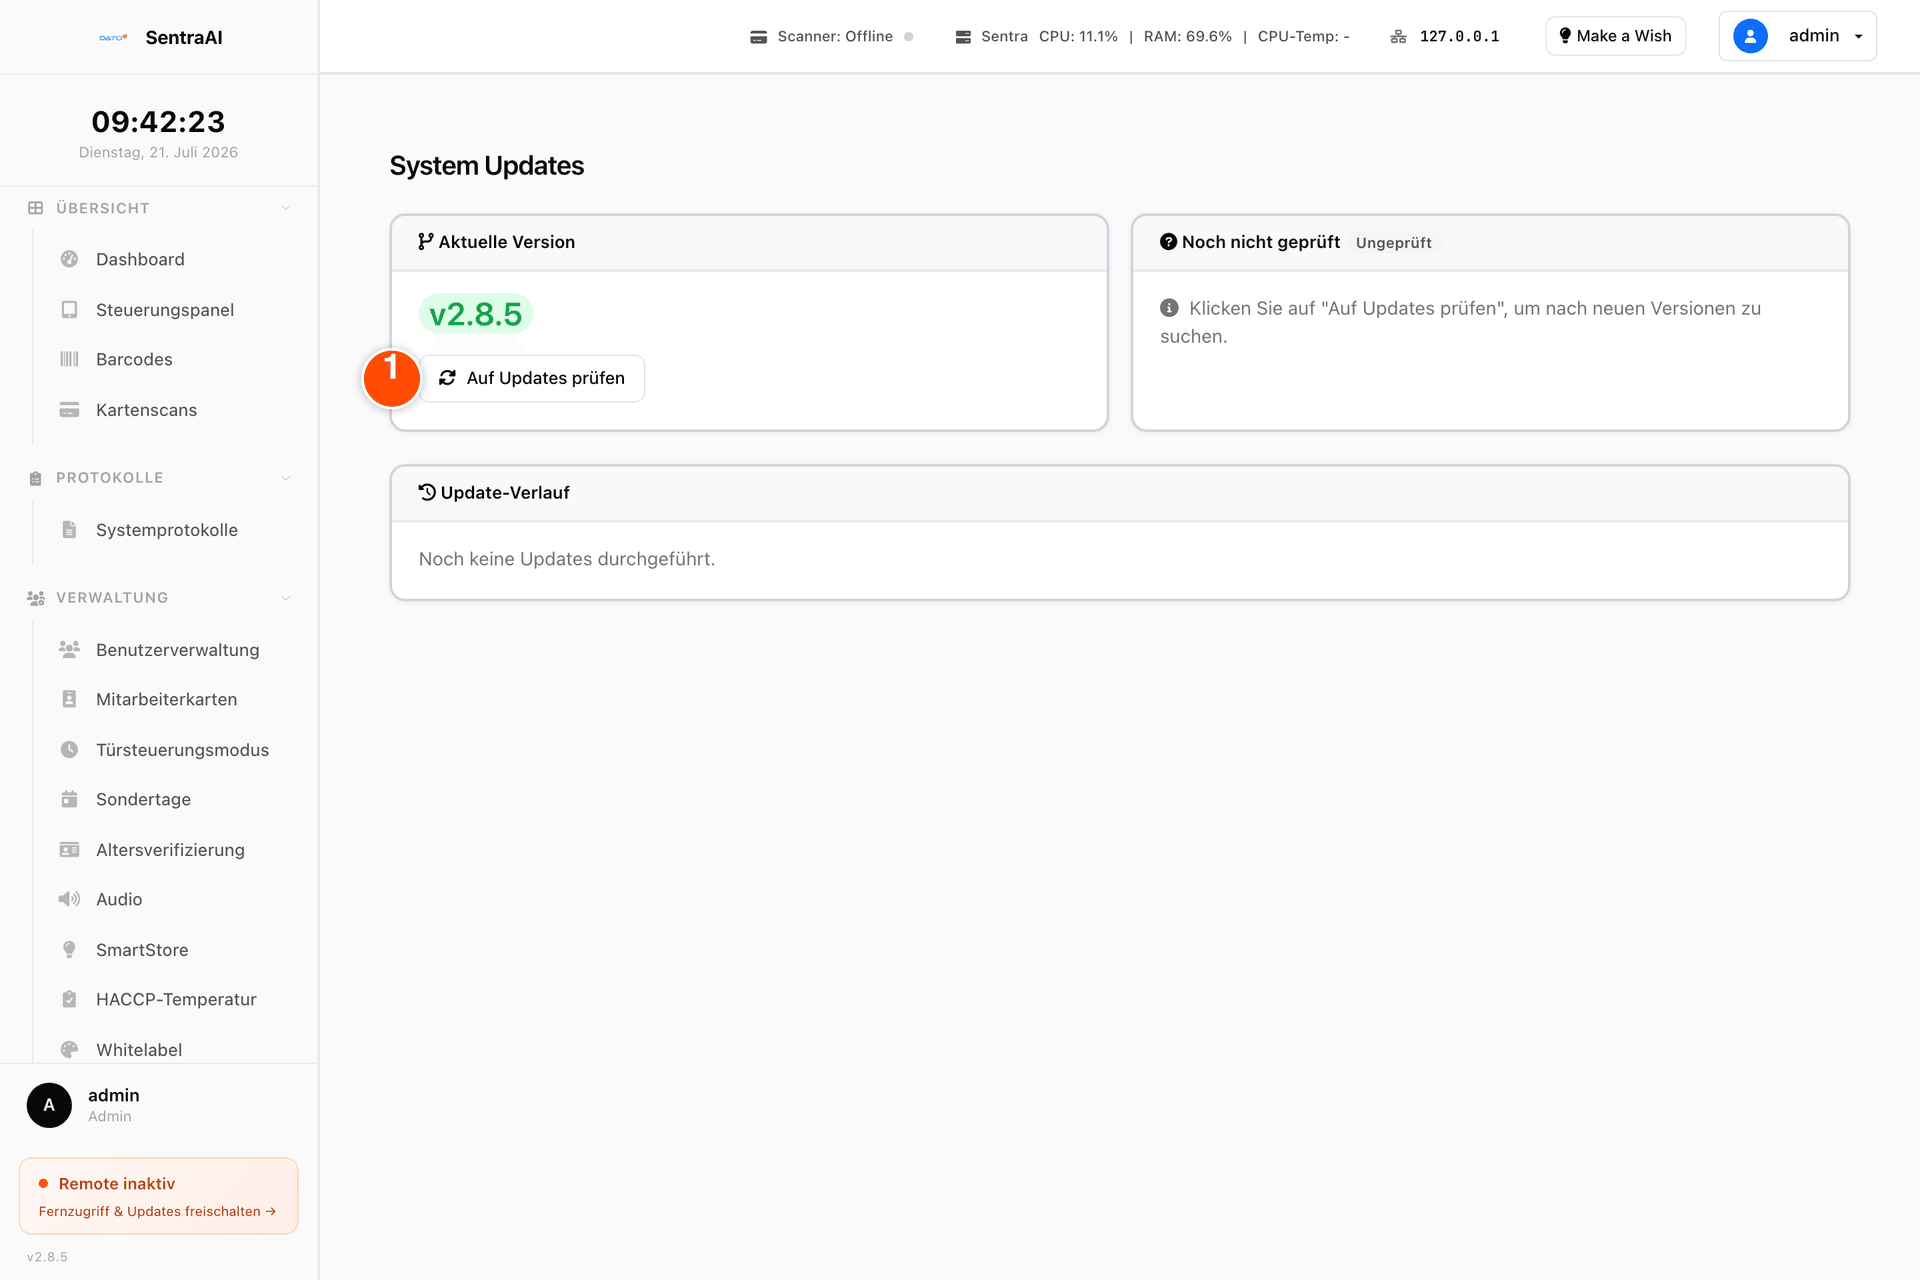The height and width of the screenshot is (1280, 1920).
Task: Click the SentraAI logo in sidebar
Action: (113, 38)
